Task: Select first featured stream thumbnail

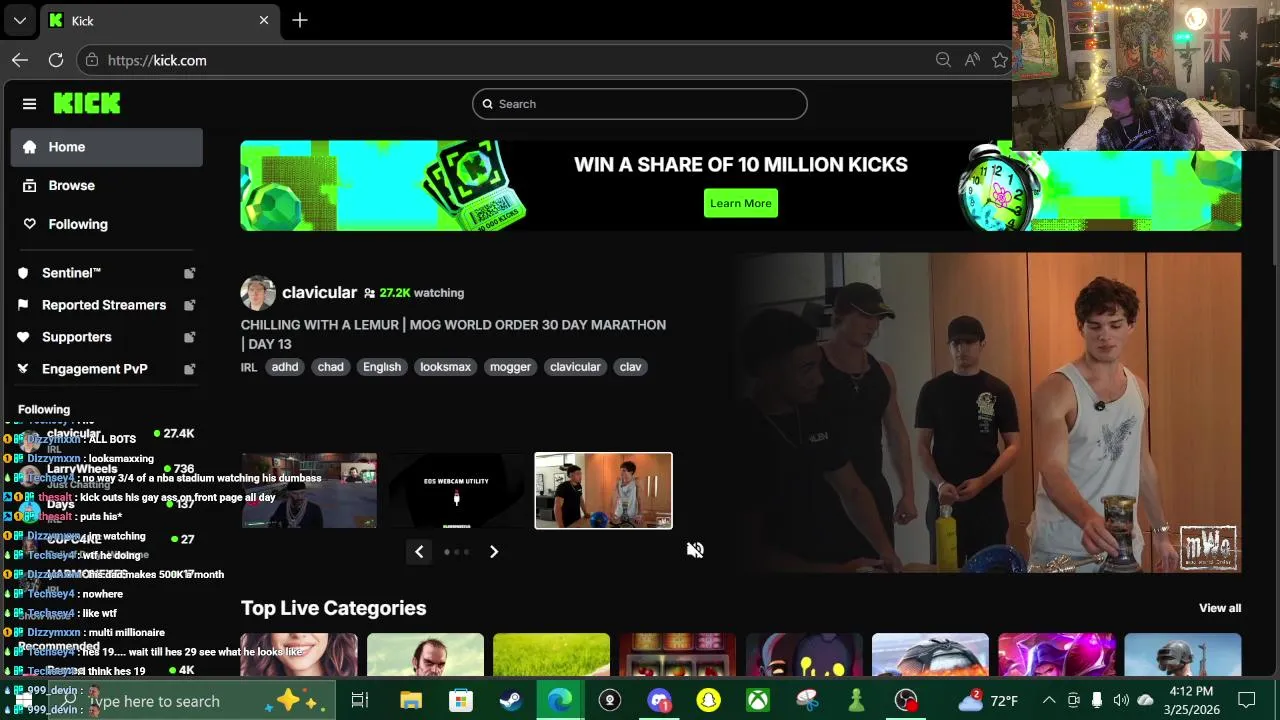Action: pyautogui.click(x=309, y=491)
